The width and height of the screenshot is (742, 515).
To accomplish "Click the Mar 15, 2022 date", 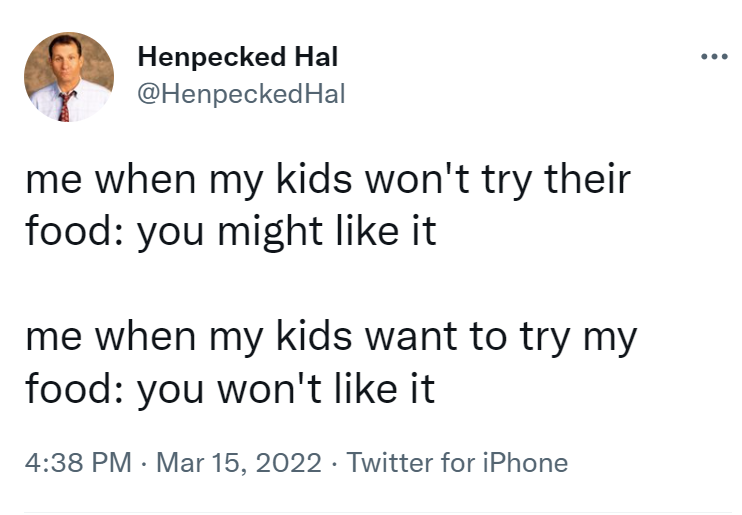I will pyautogui.click(x=238, y=462).
